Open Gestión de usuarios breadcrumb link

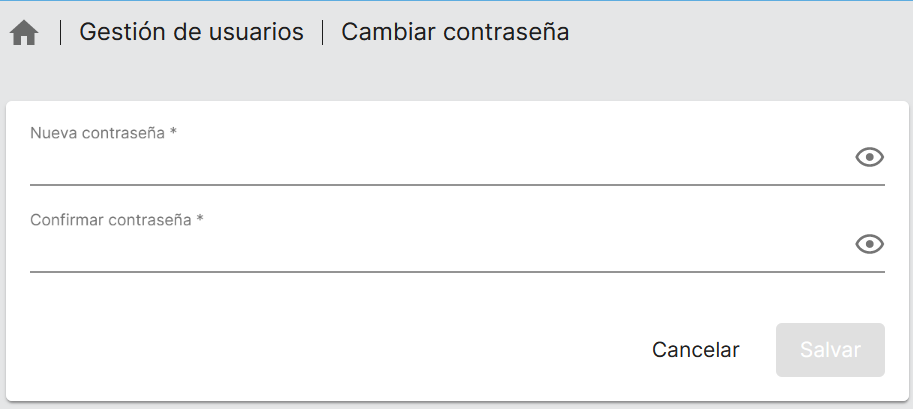point(191,32)
